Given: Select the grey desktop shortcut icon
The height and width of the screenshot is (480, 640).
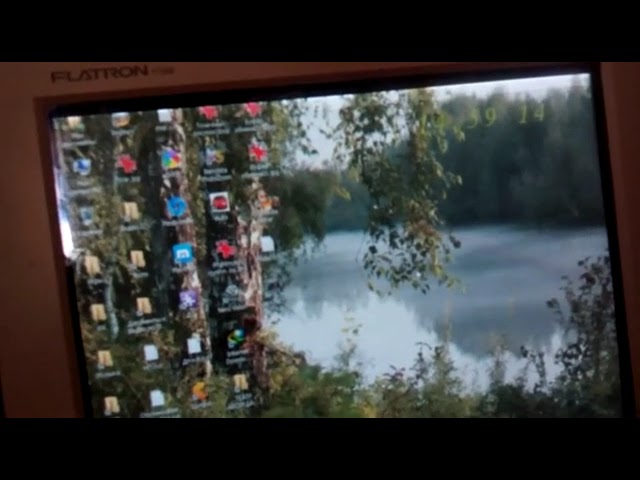Looking at the screenshot, I should [230, 295].
